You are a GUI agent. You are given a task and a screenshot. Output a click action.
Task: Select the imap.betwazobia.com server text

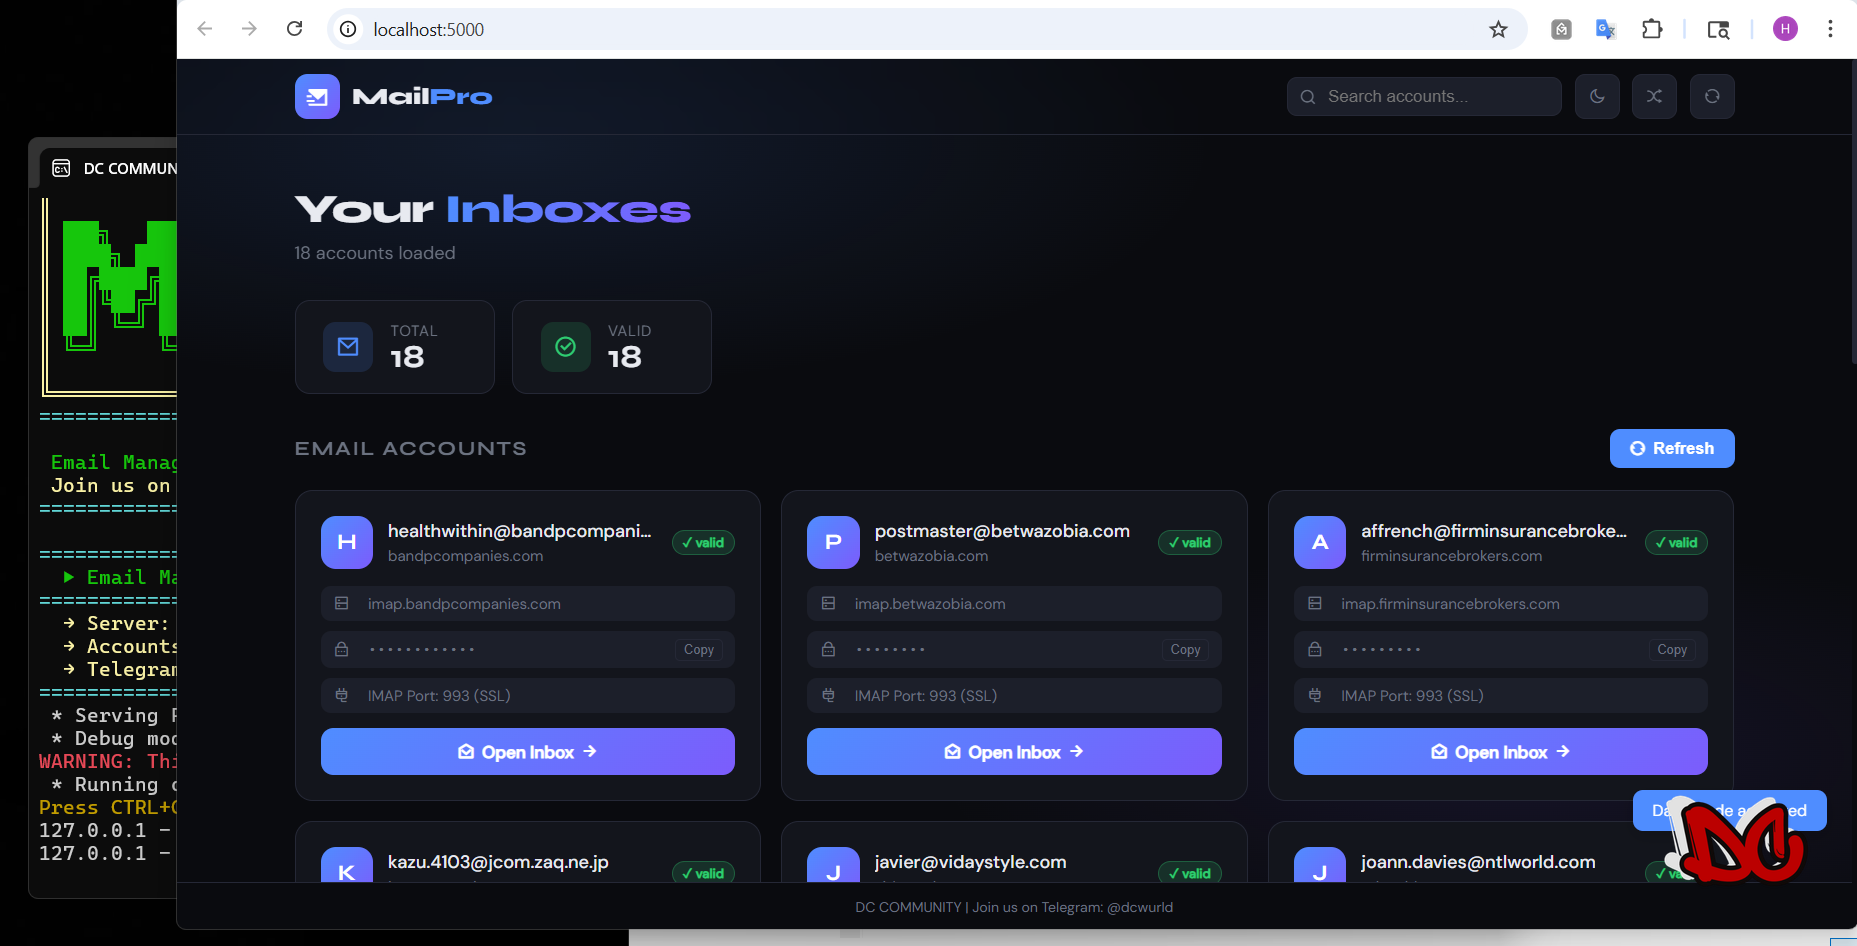(930, 604)
